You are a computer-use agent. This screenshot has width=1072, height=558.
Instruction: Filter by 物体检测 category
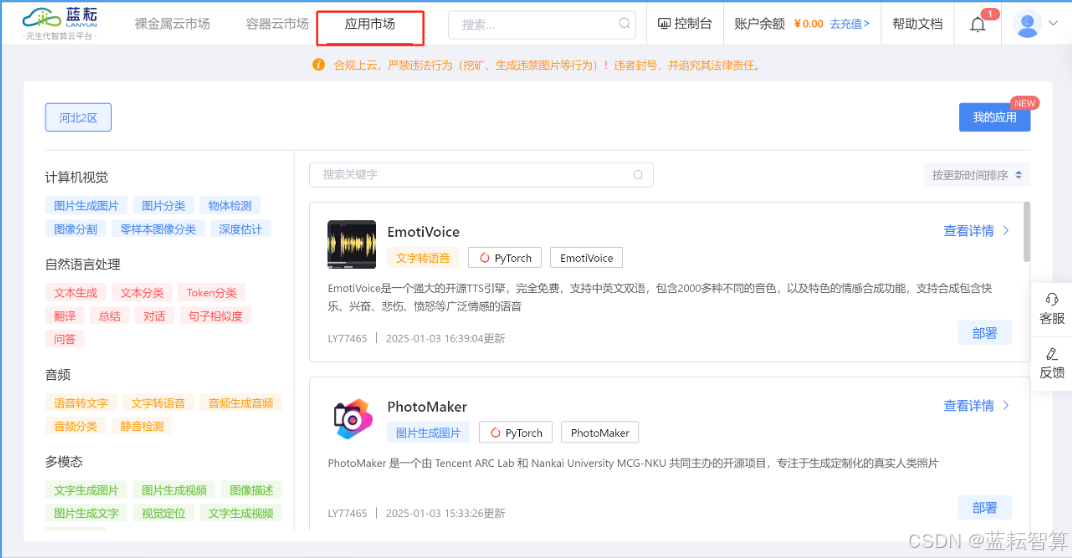(x=230, y=206)
